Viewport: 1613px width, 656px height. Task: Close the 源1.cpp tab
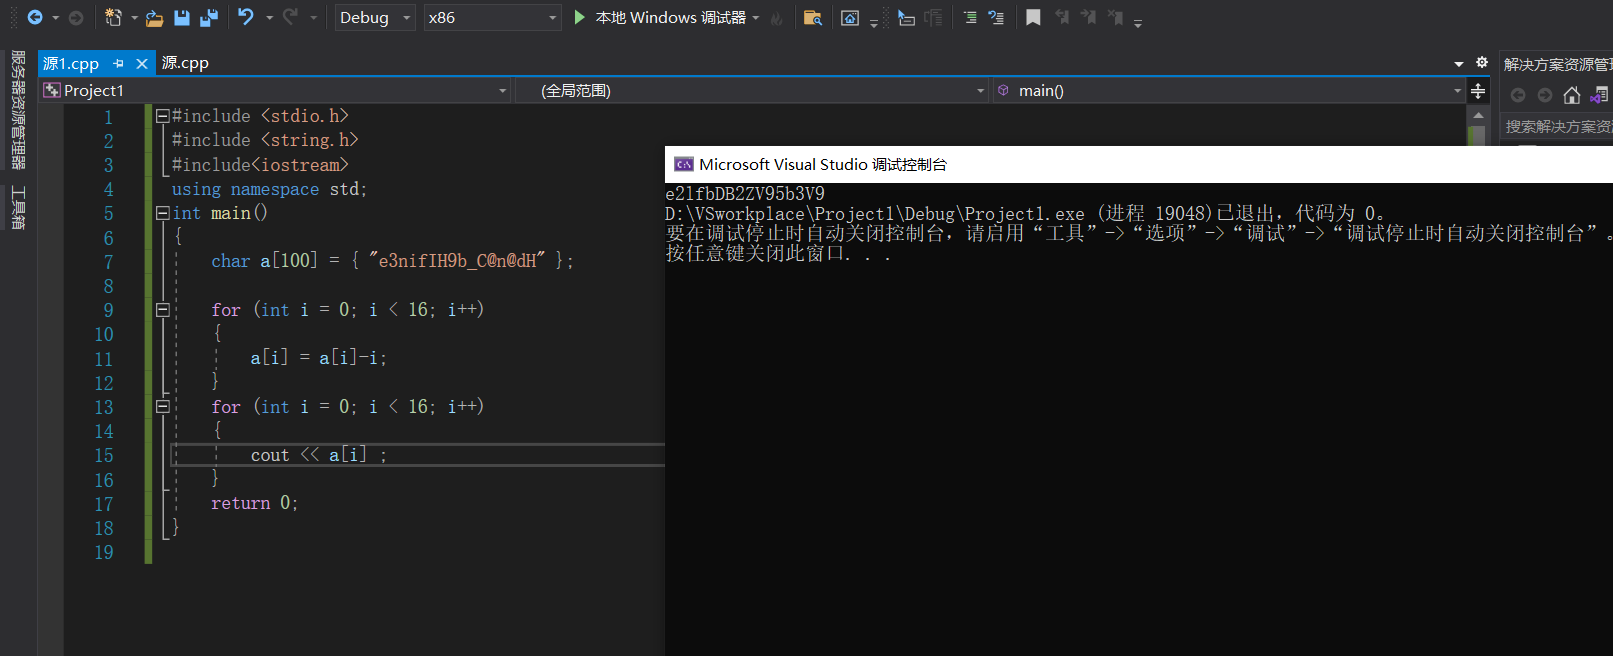(x=142, y=63)
